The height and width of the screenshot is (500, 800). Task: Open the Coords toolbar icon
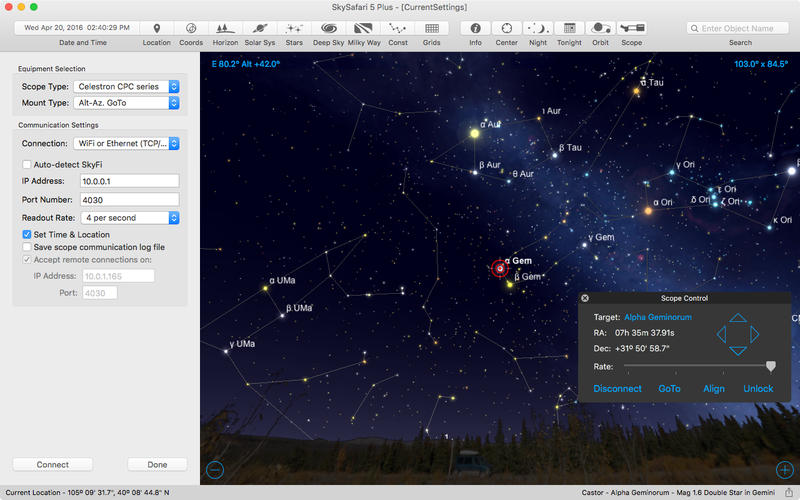[191, 29]
